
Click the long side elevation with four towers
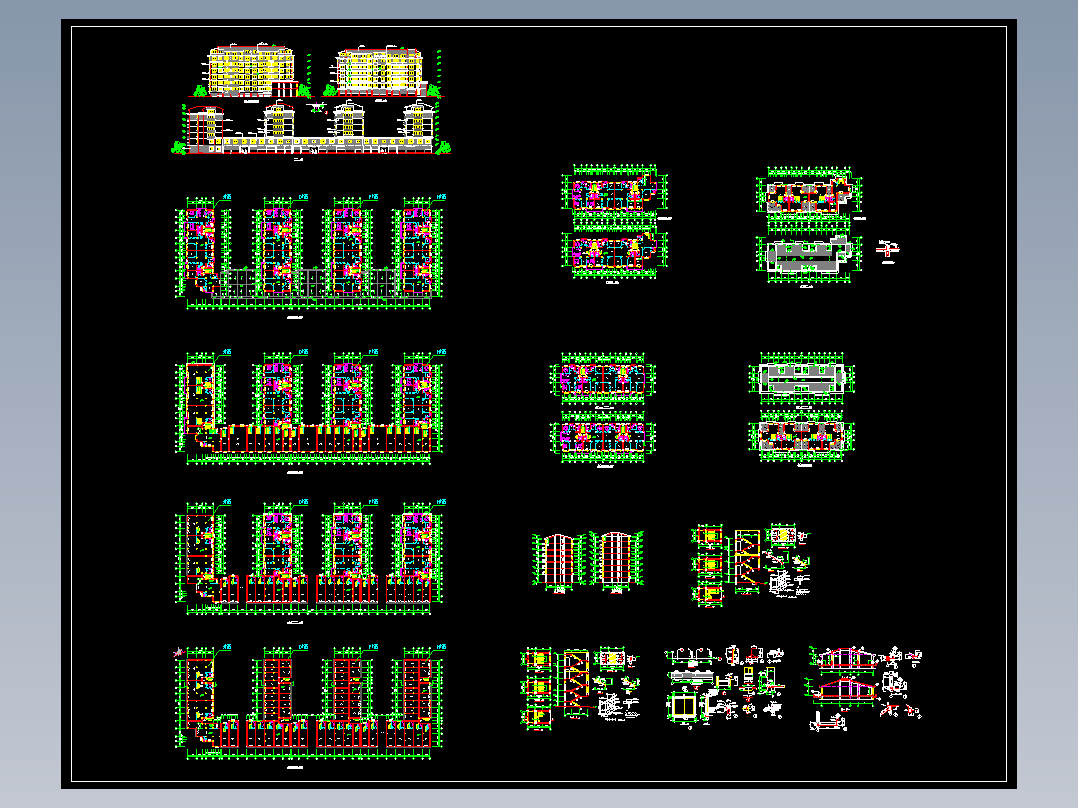pos(311,128)
